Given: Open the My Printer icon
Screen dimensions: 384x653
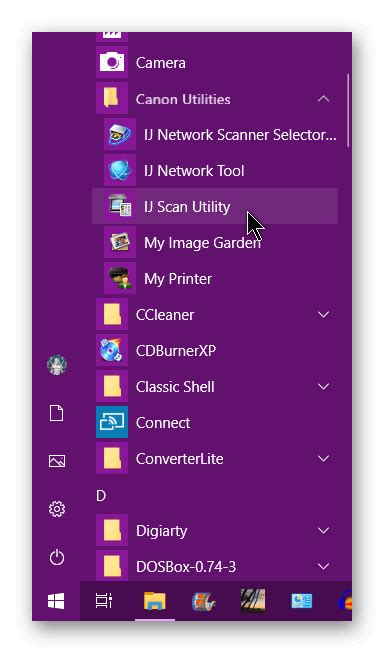Looking at the screenshot, I should tap(120, 279).
